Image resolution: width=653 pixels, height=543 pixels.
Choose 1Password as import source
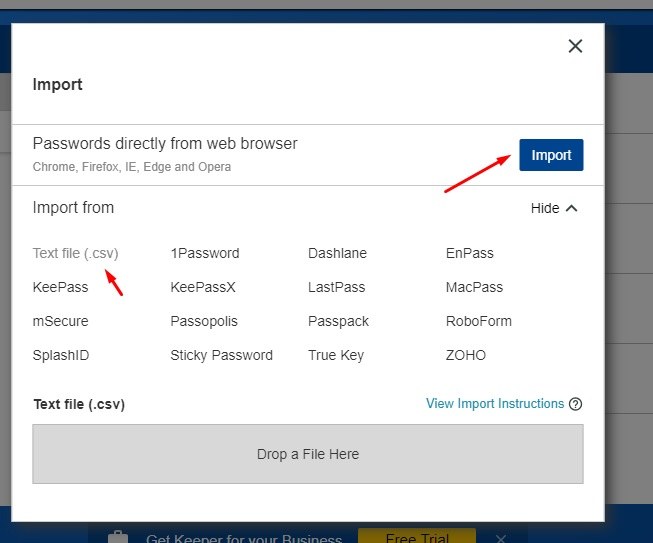[x=205, y=253]
